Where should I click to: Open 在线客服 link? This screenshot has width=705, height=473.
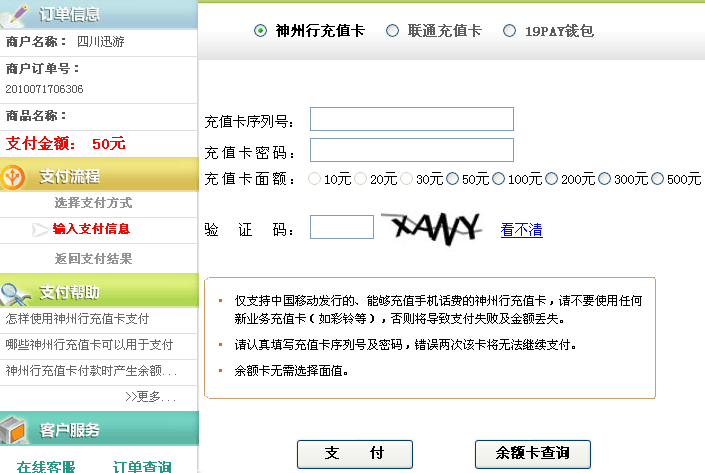(x=46, y=466)
